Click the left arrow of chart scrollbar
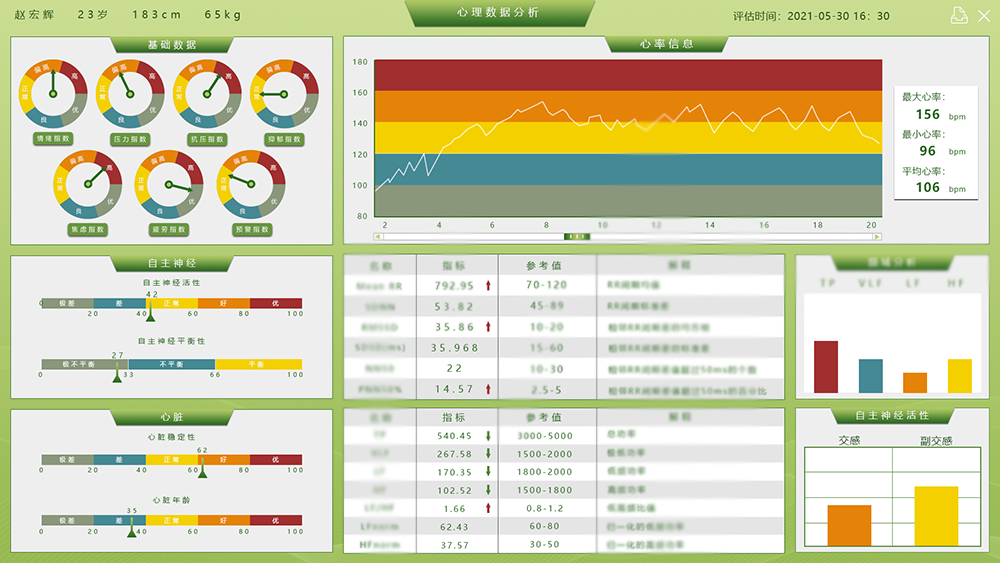Viewport: 1000px width, 563px height. click(x=378, y=237)
